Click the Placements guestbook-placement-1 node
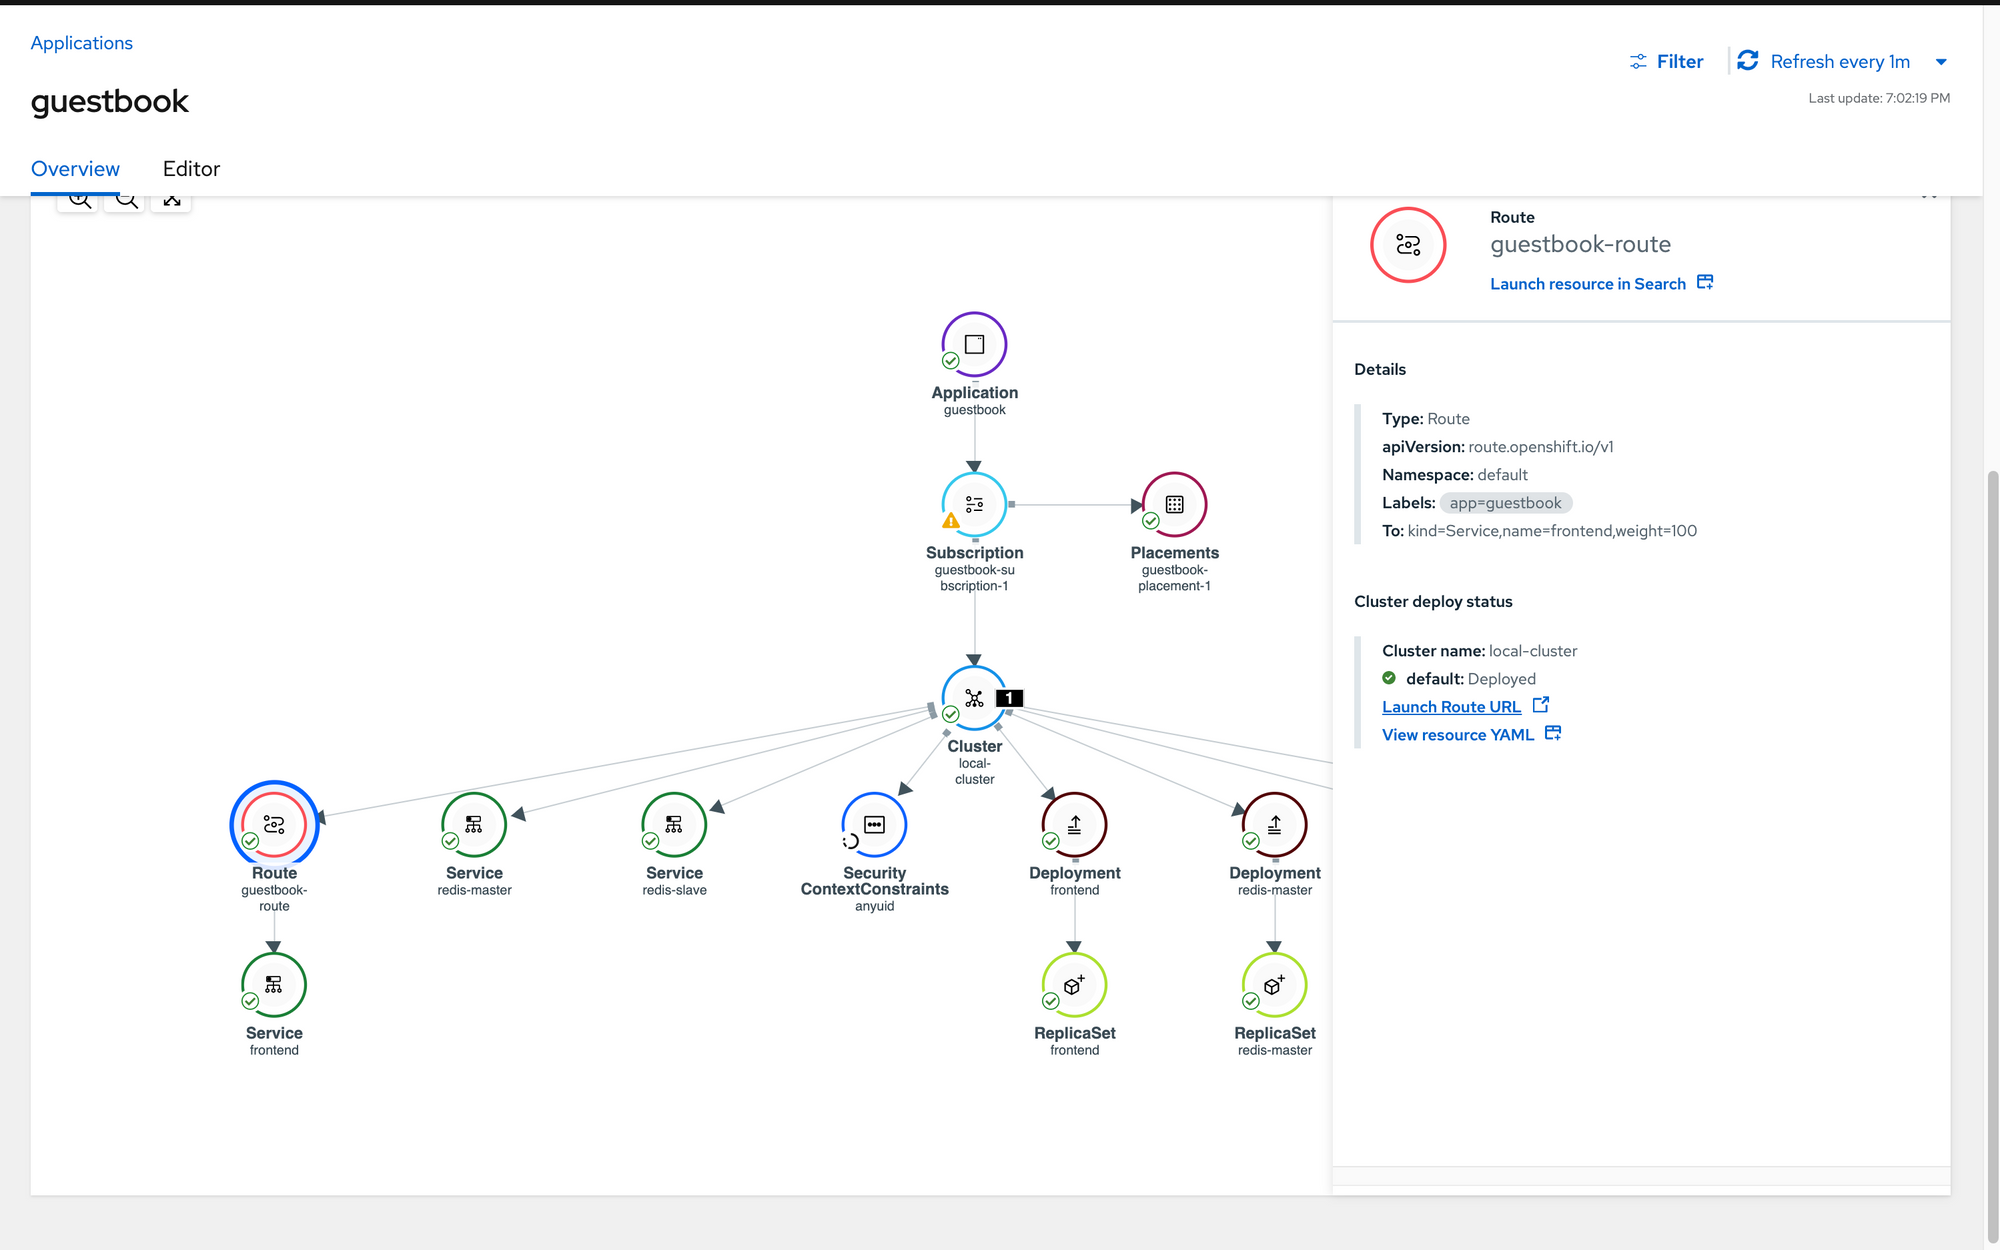The image size is (2000, 1250). pos(1174,505)
